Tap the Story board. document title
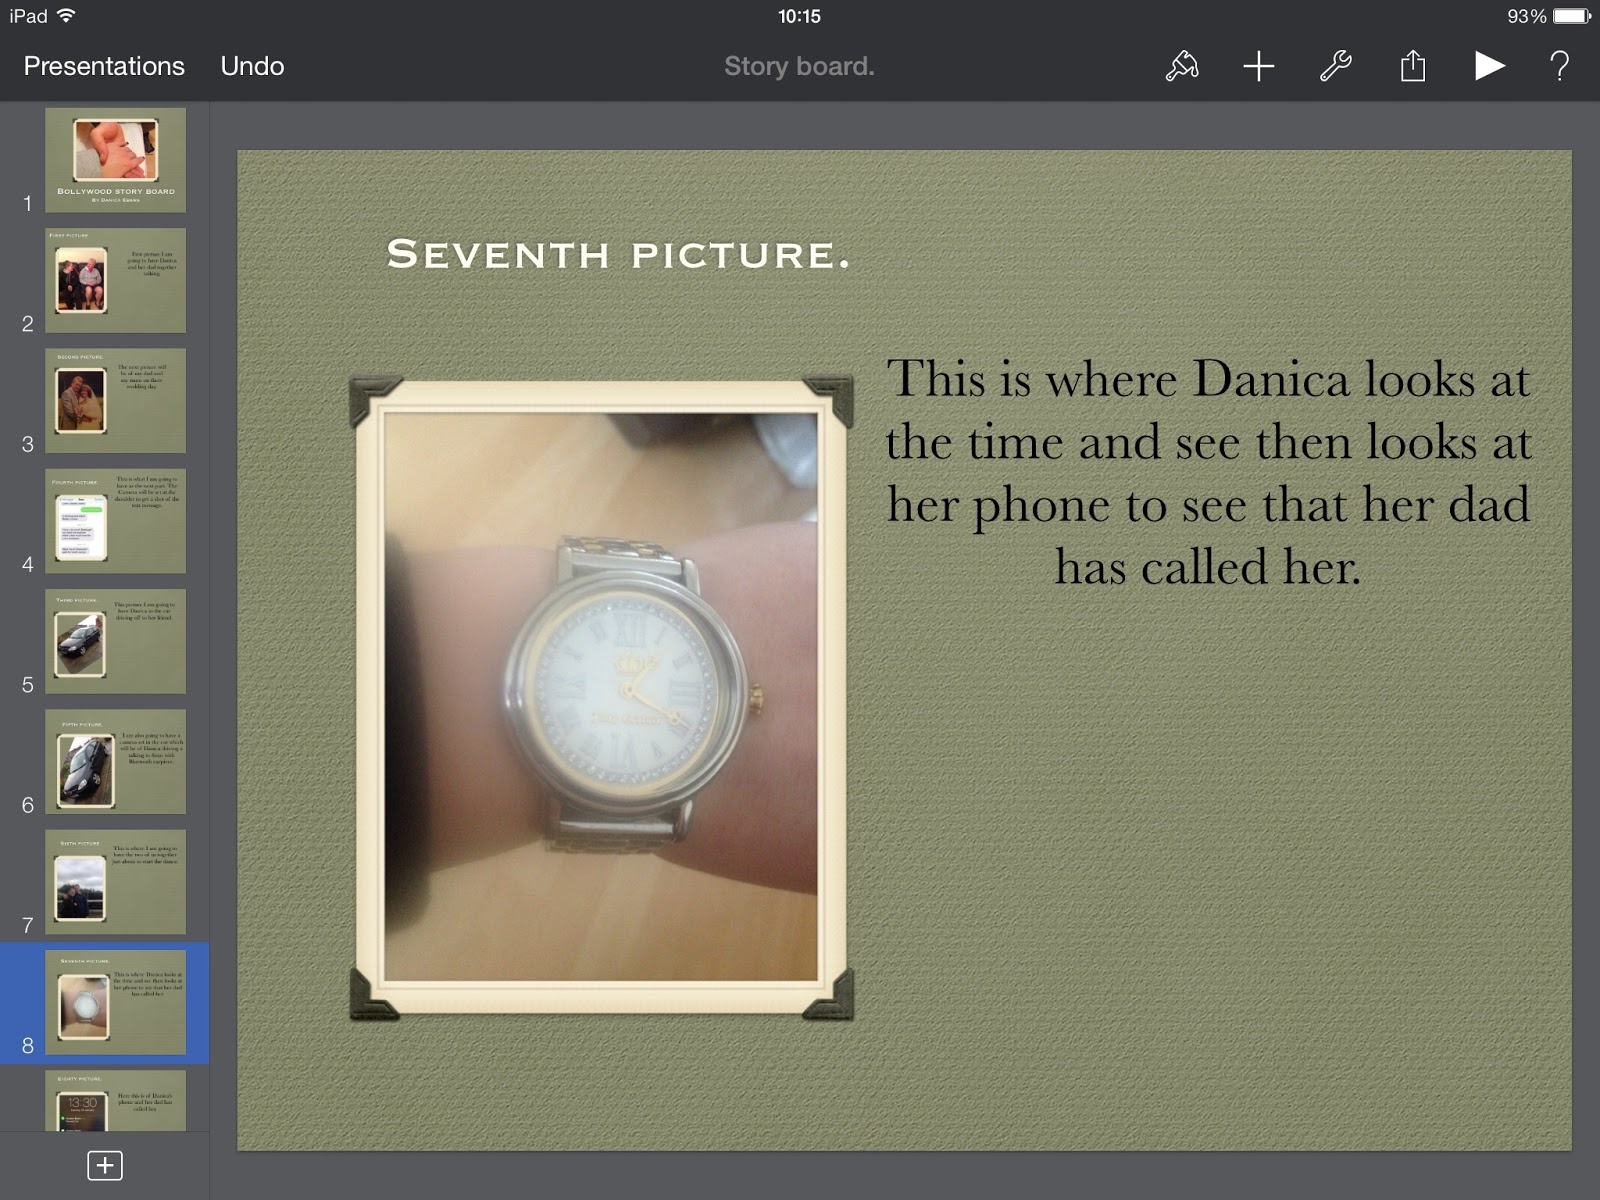Image resolution: width=1600 pixels, height=1200 pixels. [x=799, y=66]
